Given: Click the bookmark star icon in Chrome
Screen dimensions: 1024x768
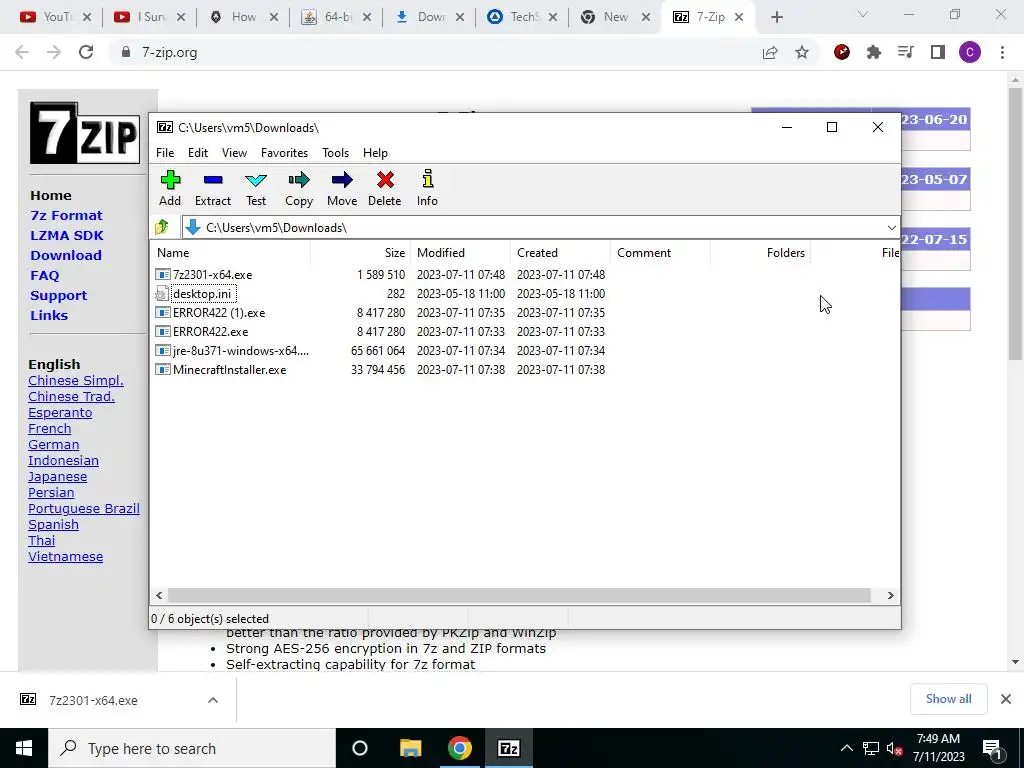Looking at the screenshot, I should point(802,52).
